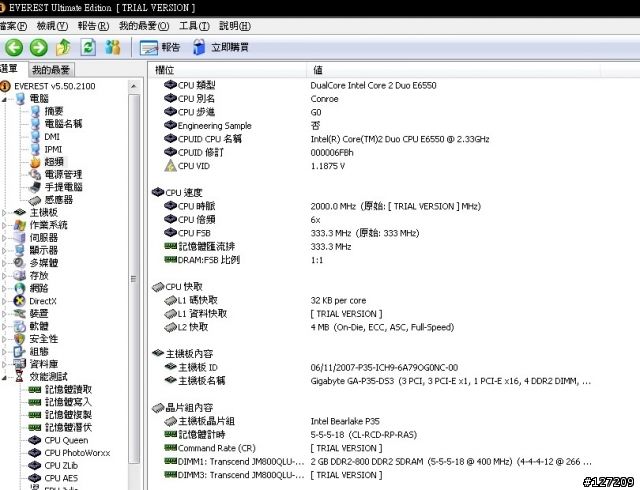The height and width of the screenshot is (490, 640).
Task: Click the memory icon beside DRAM:FSB 比例
Action: pos(170,260)
